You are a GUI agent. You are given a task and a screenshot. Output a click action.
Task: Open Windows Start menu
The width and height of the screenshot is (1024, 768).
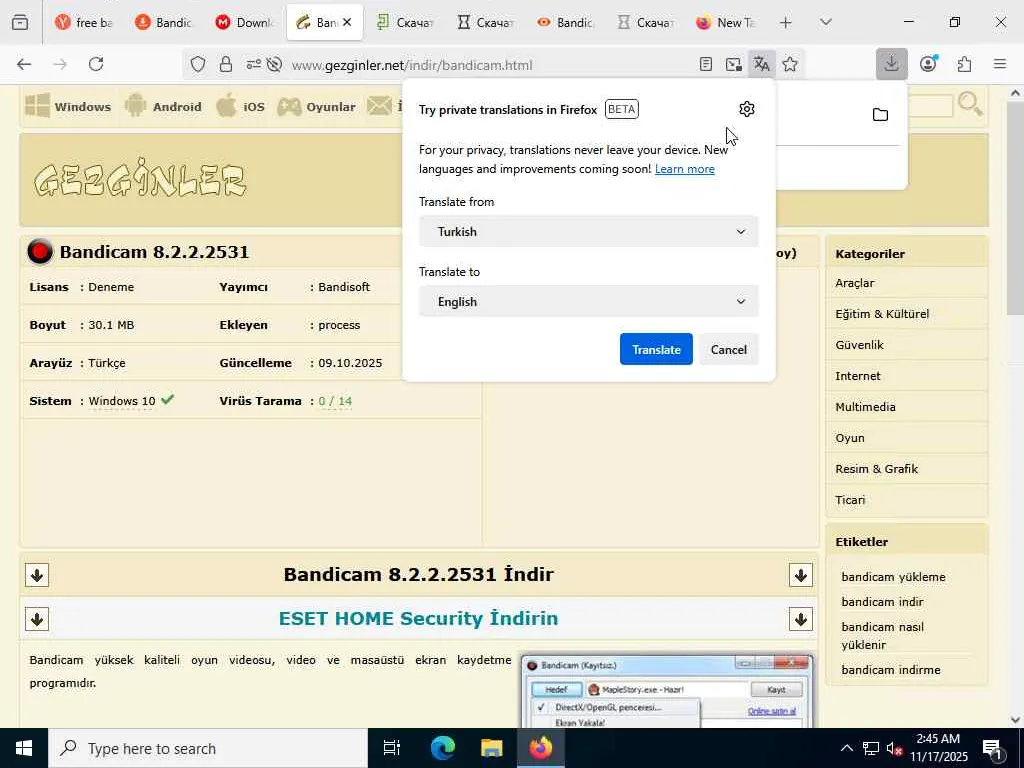pyautogui.click(x=24, y=748)
